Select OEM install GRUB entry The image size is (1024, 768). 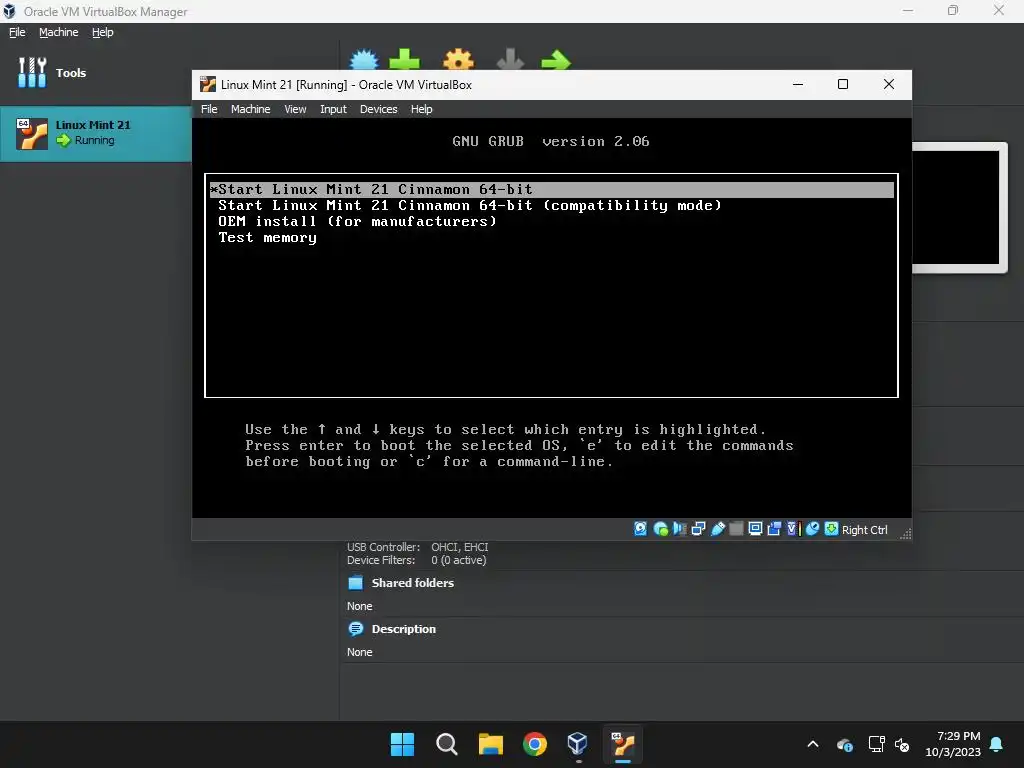click(357, 221)
